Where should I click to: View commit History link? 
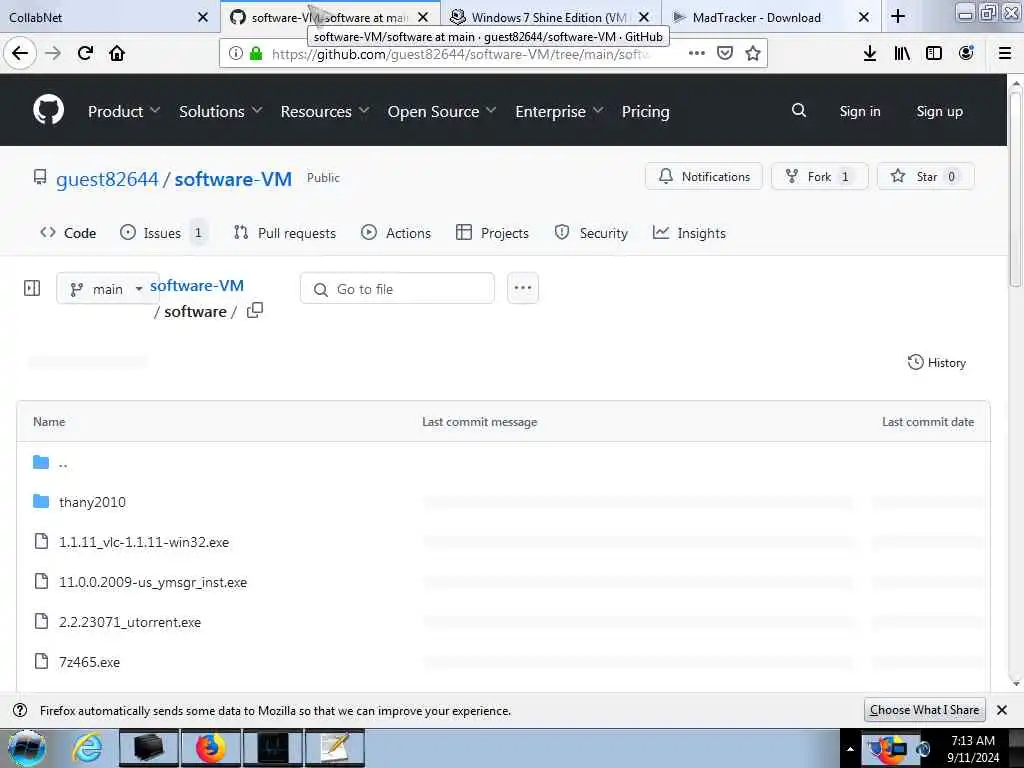936,362
